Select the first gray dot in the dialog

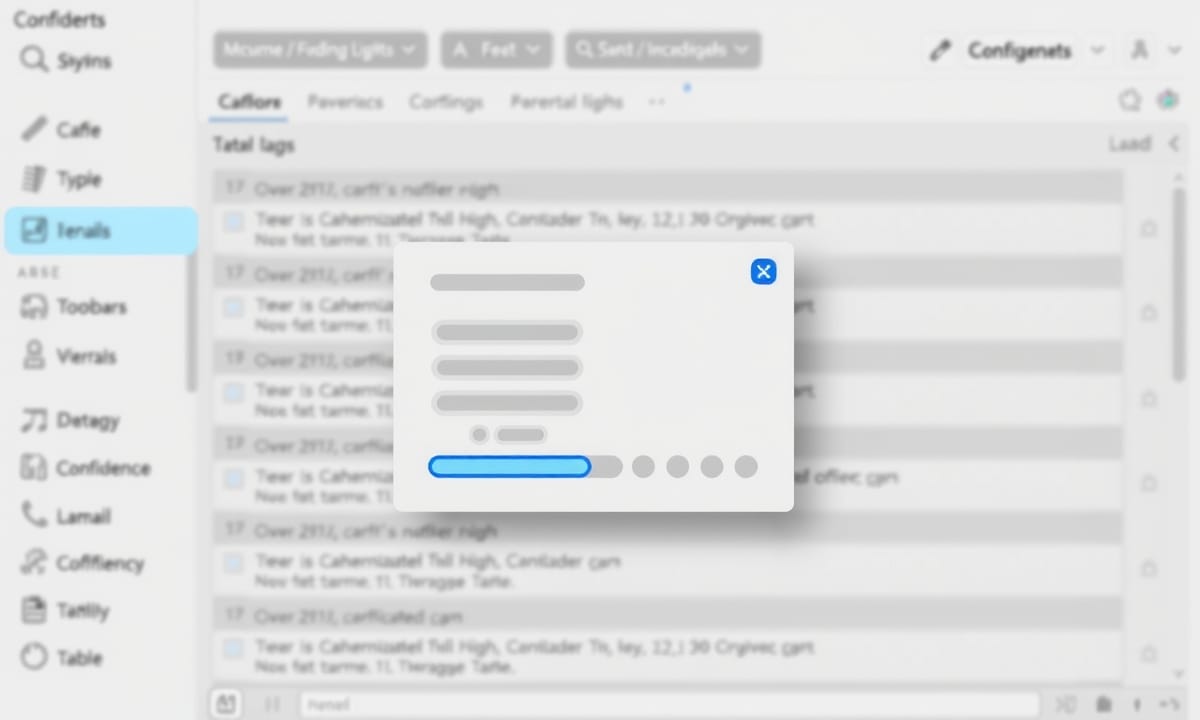tap(643, 467)
